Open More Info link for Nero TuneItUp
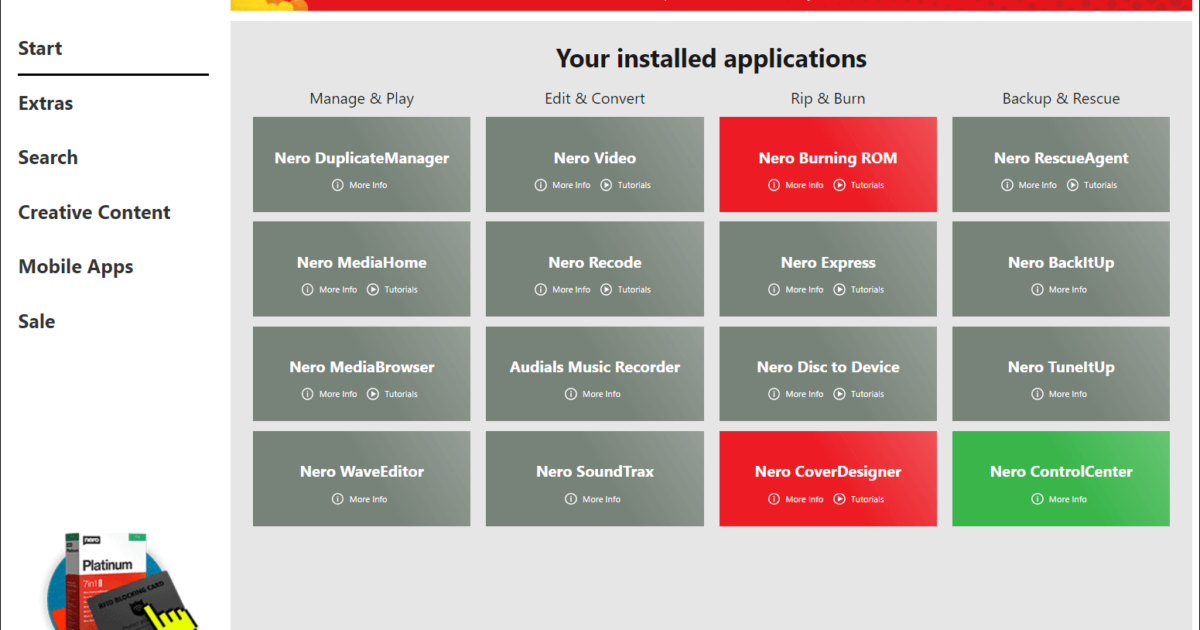1200x630 pixels. click(1067, 394)
